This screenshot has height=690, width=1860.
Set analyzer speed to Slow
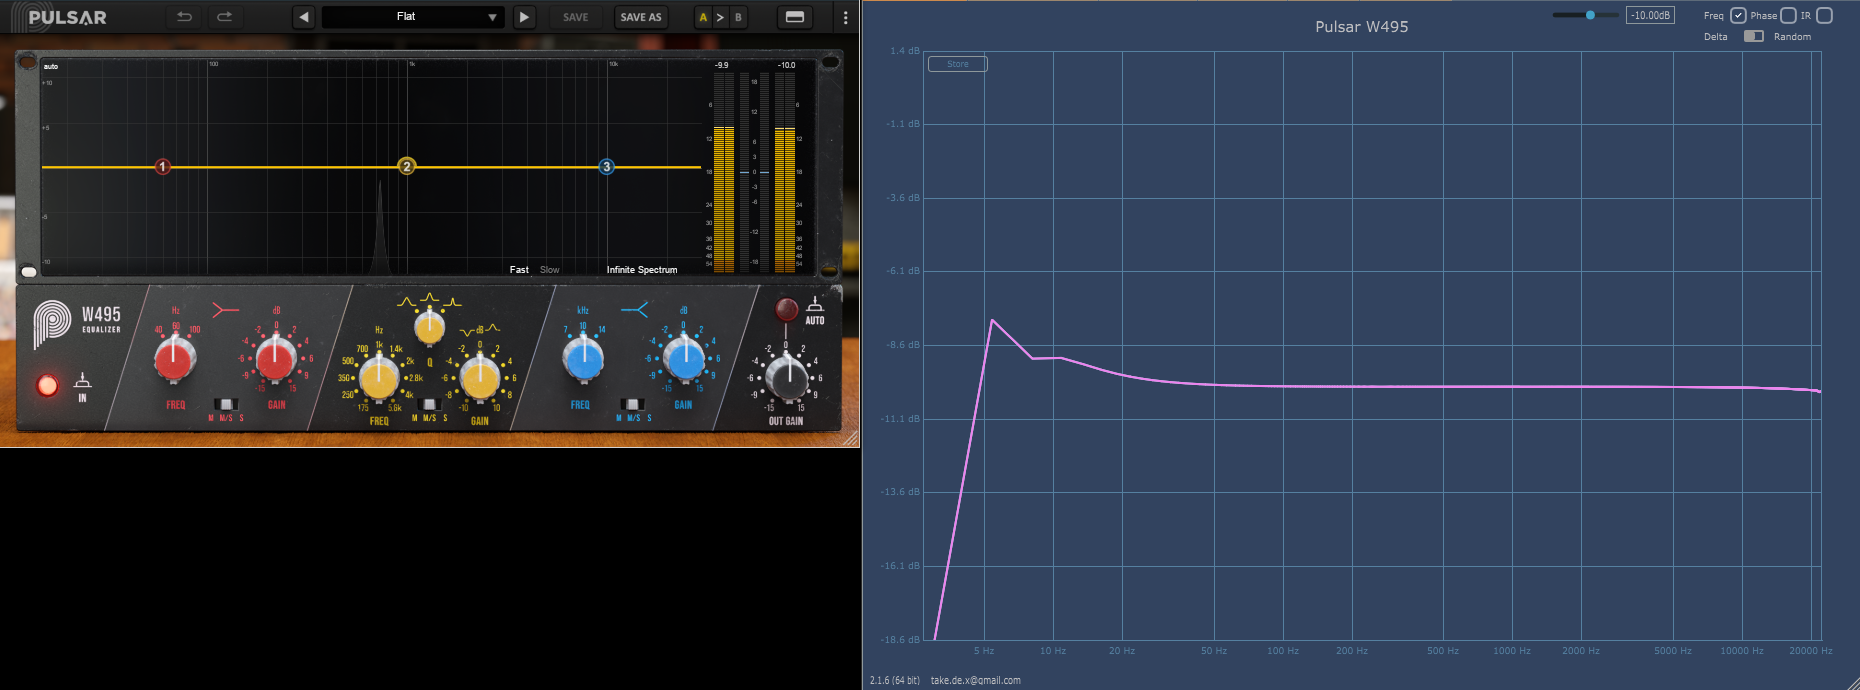click(x=550, y=270)
